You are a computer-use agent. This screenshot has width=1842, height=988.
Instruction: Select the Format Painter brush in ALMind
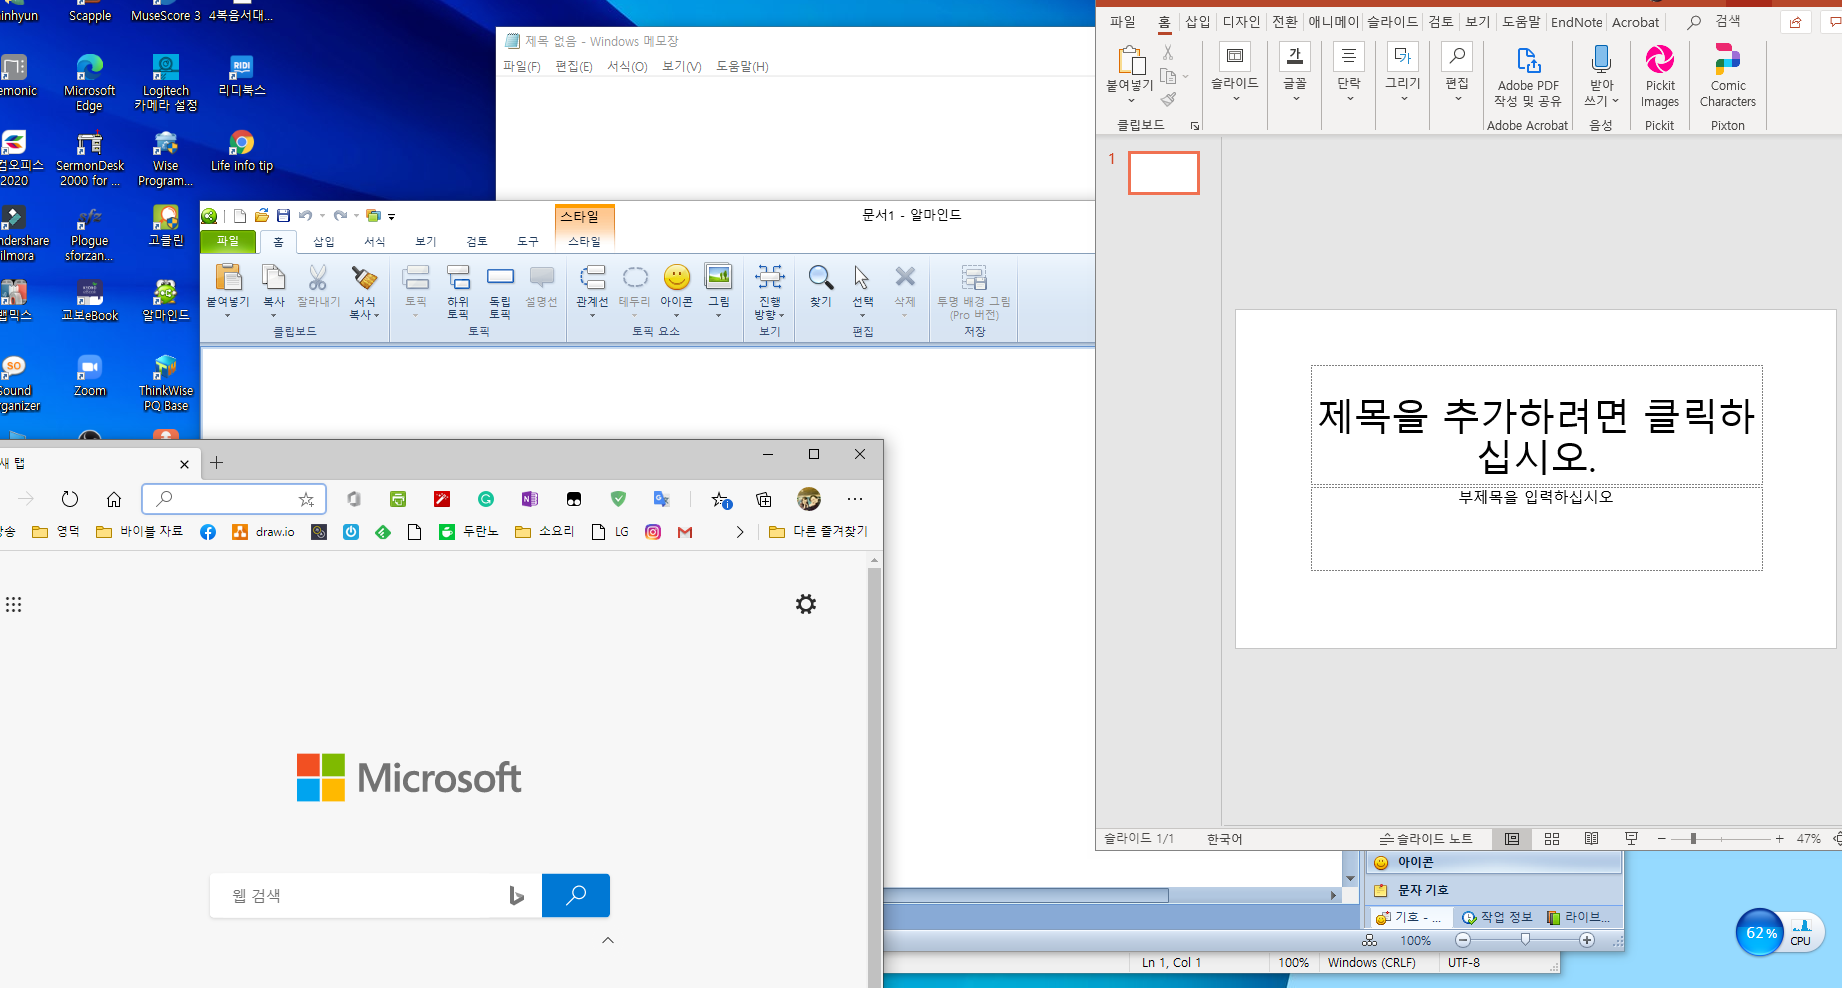click(x=364, y=278)
